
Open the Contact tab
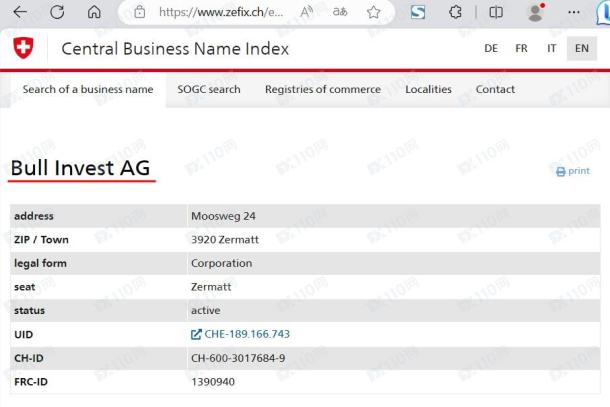tap(495, 89)
